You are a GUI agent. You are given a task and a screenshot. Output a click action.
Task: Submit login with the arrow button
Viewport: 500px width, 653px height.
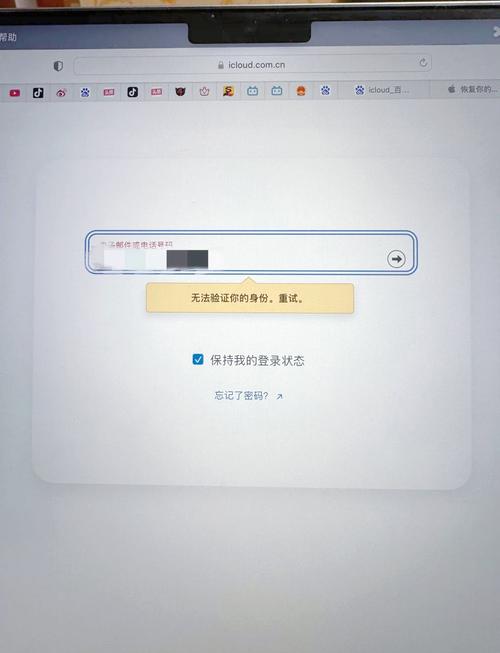coord(396,259)
